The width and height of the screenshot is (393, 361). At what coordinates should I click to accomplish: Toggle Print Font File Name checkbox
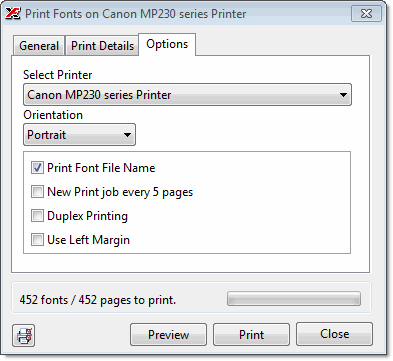click(37, 167)
